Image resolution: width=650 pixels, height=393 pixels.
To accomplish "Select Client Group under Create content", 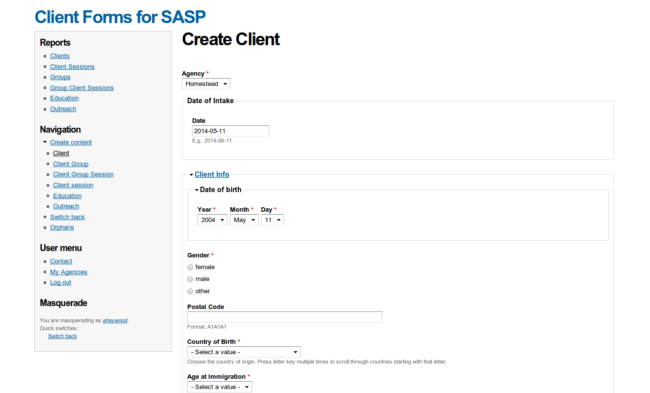I will 70,164.
